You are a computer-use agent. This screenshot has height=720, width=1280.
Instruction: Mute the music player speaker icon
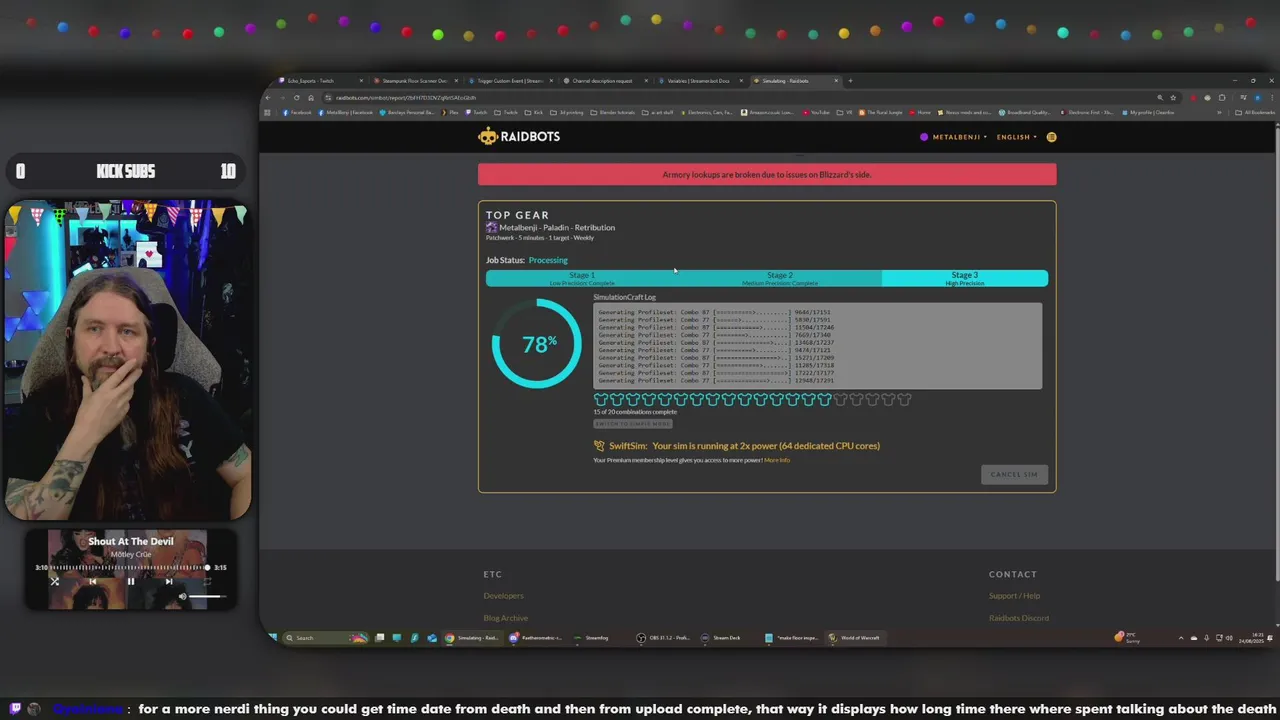pos(182,597)
